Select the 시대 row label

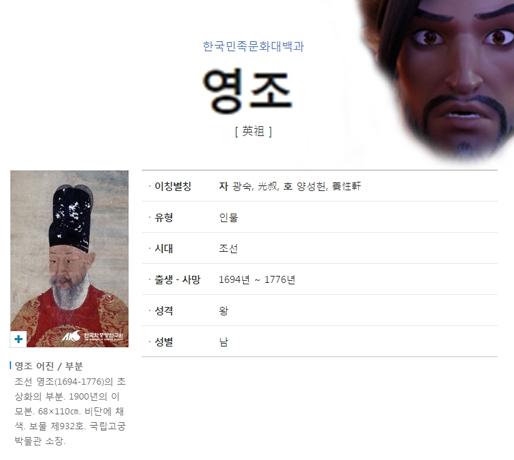pos(163,248)
